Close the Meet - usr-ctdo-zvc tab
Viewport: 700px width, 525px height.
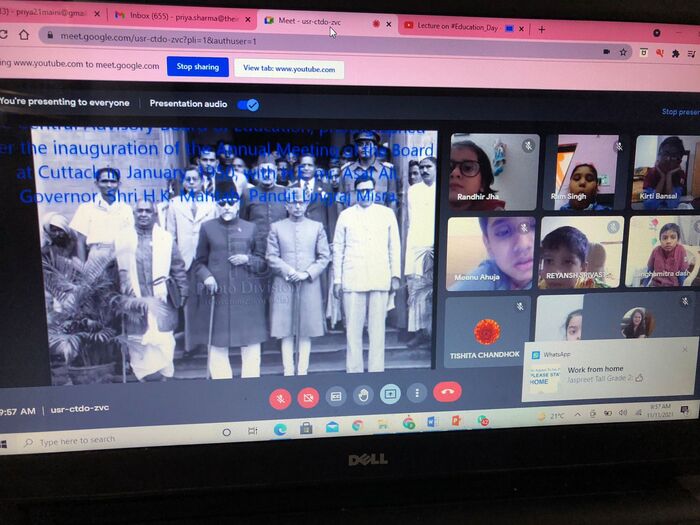(389, 24)
